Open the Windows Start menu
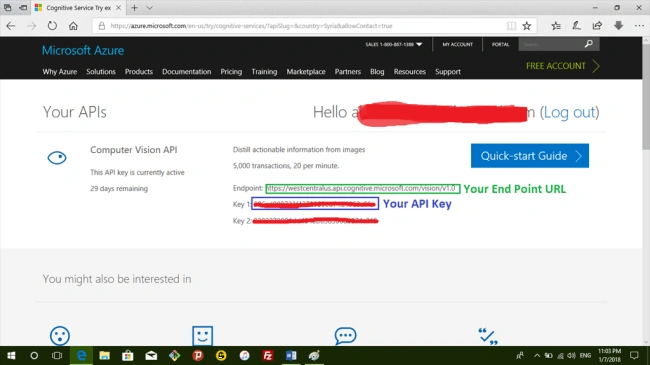 click(11, 356)
